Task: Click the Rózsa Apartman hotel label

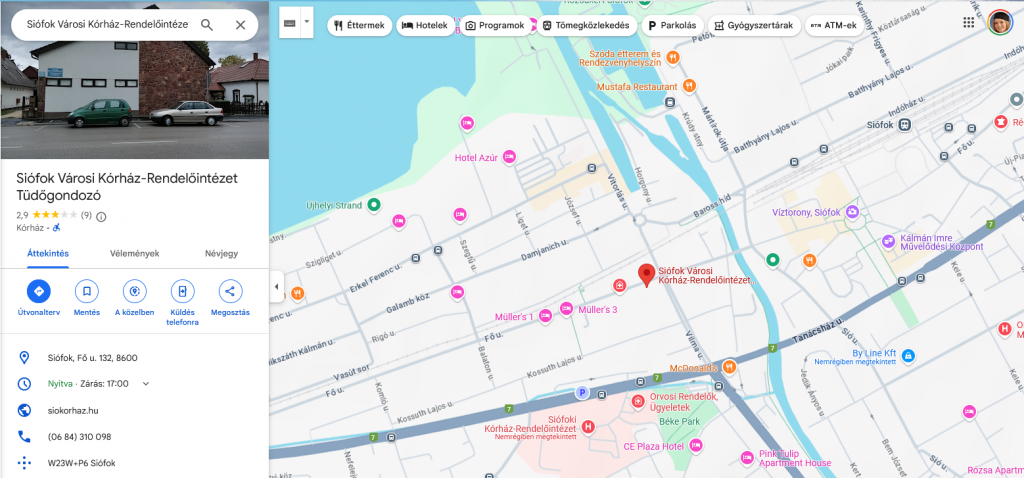Action: (x=995, y=471)
